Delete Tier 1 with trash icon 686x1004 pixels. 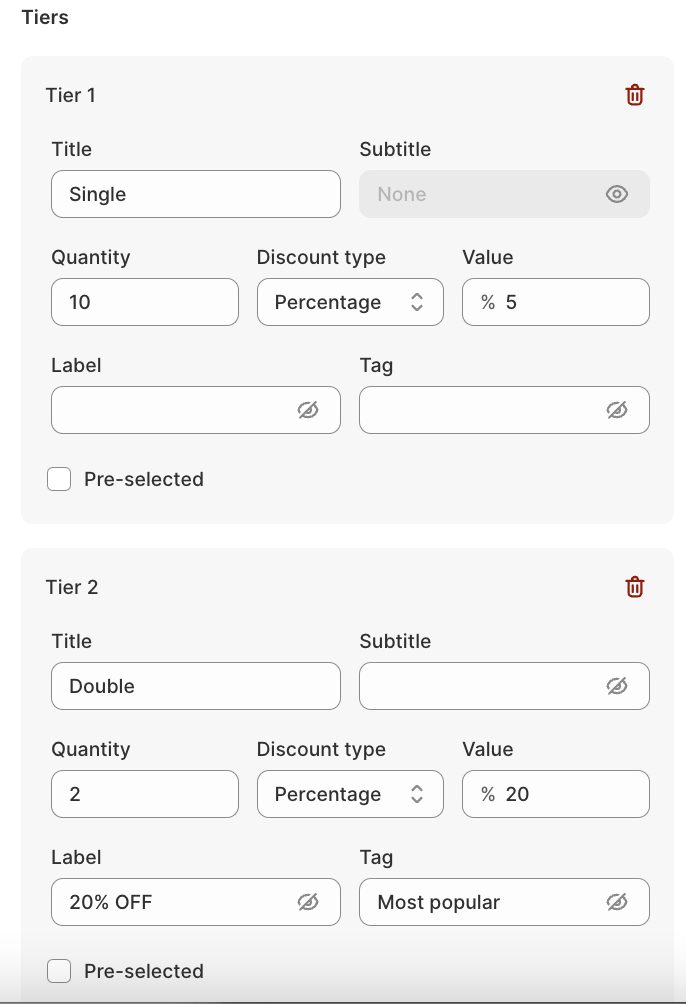click(635, 95)
